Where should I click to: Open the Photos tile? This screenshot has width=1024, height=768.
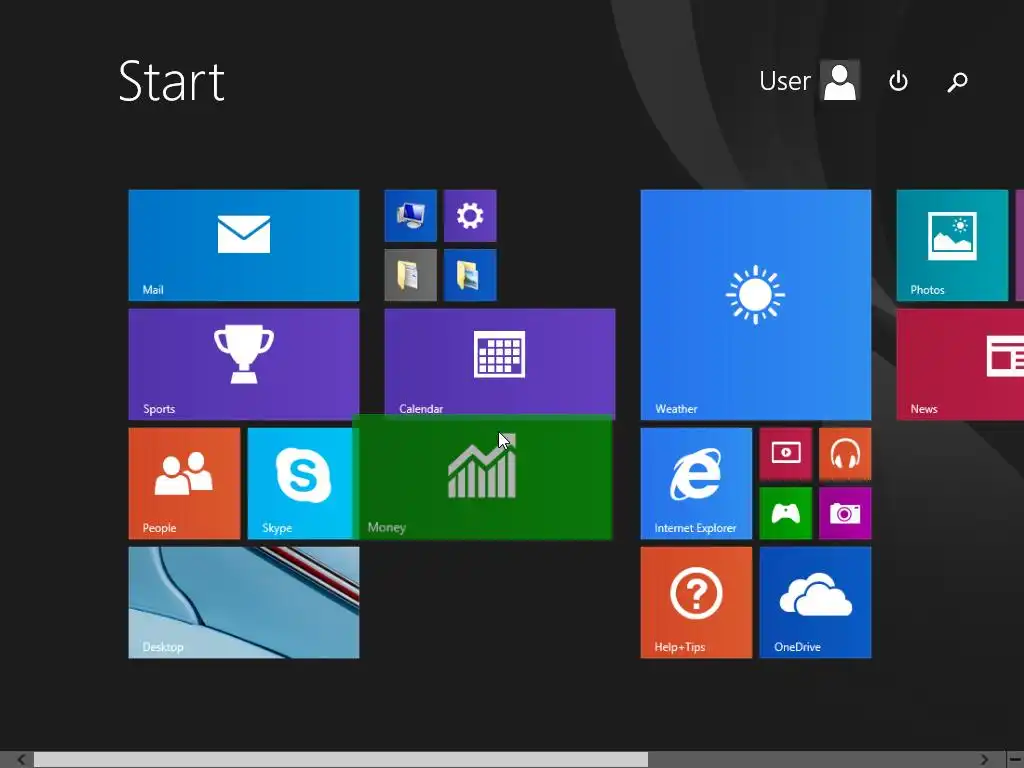click(952, 246)
